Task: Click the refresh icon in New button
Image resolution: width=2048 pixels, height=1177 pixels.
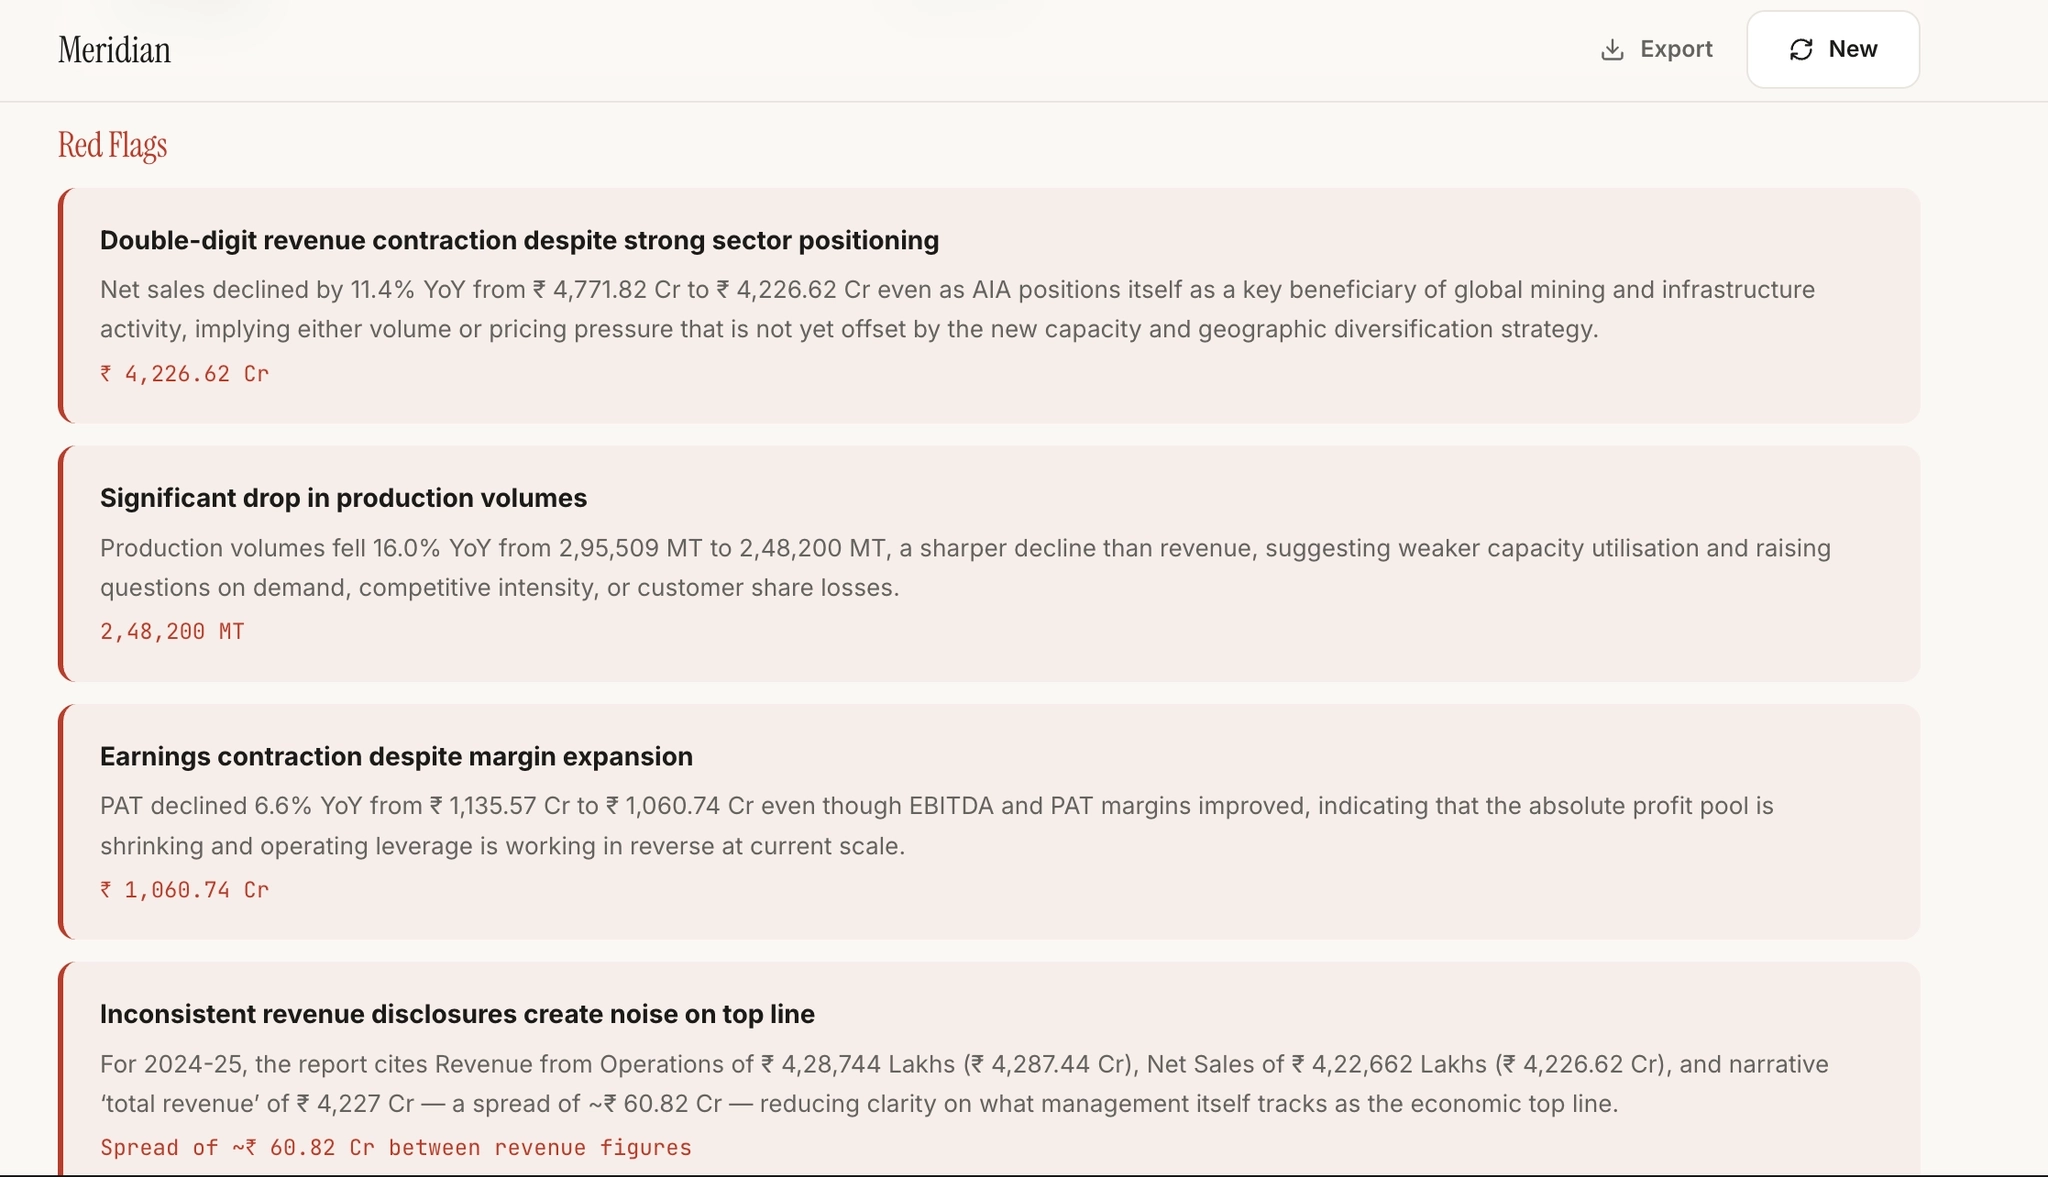Action: pos(1801,50)
